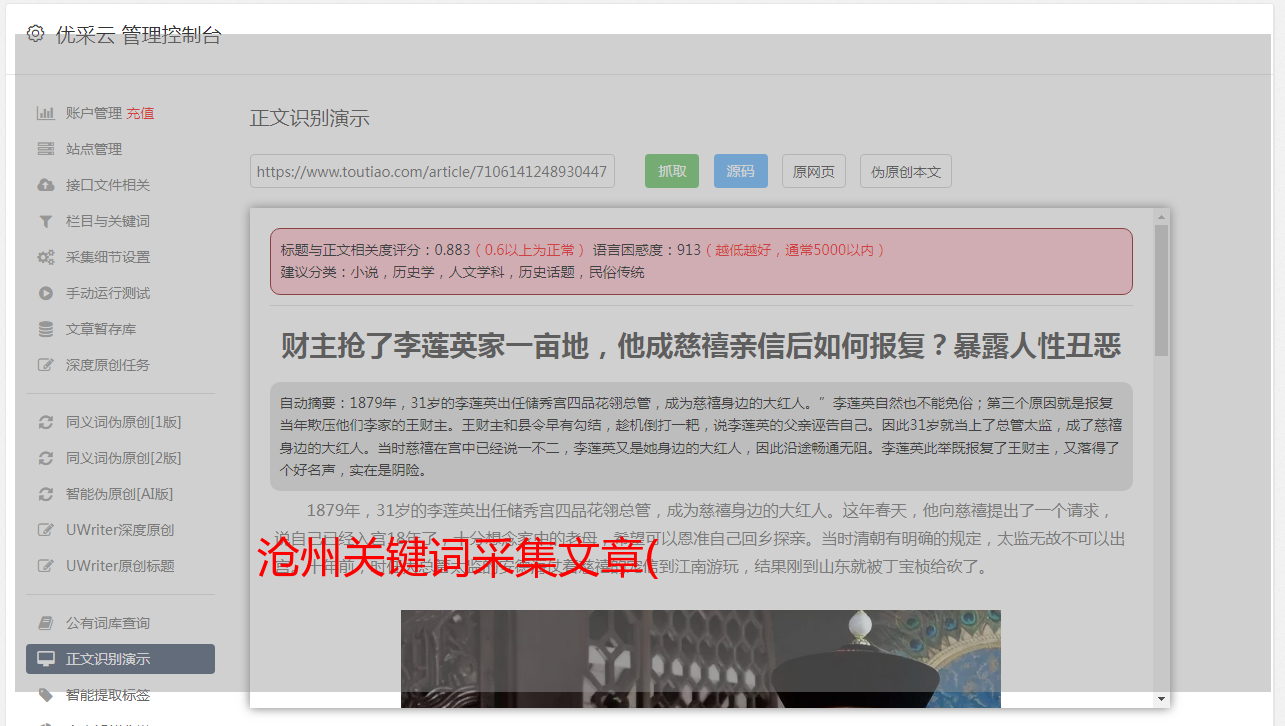1285x726 pixels.
Task: Click the edit icon for UWriter原创标题
Action: click(45, 566)
